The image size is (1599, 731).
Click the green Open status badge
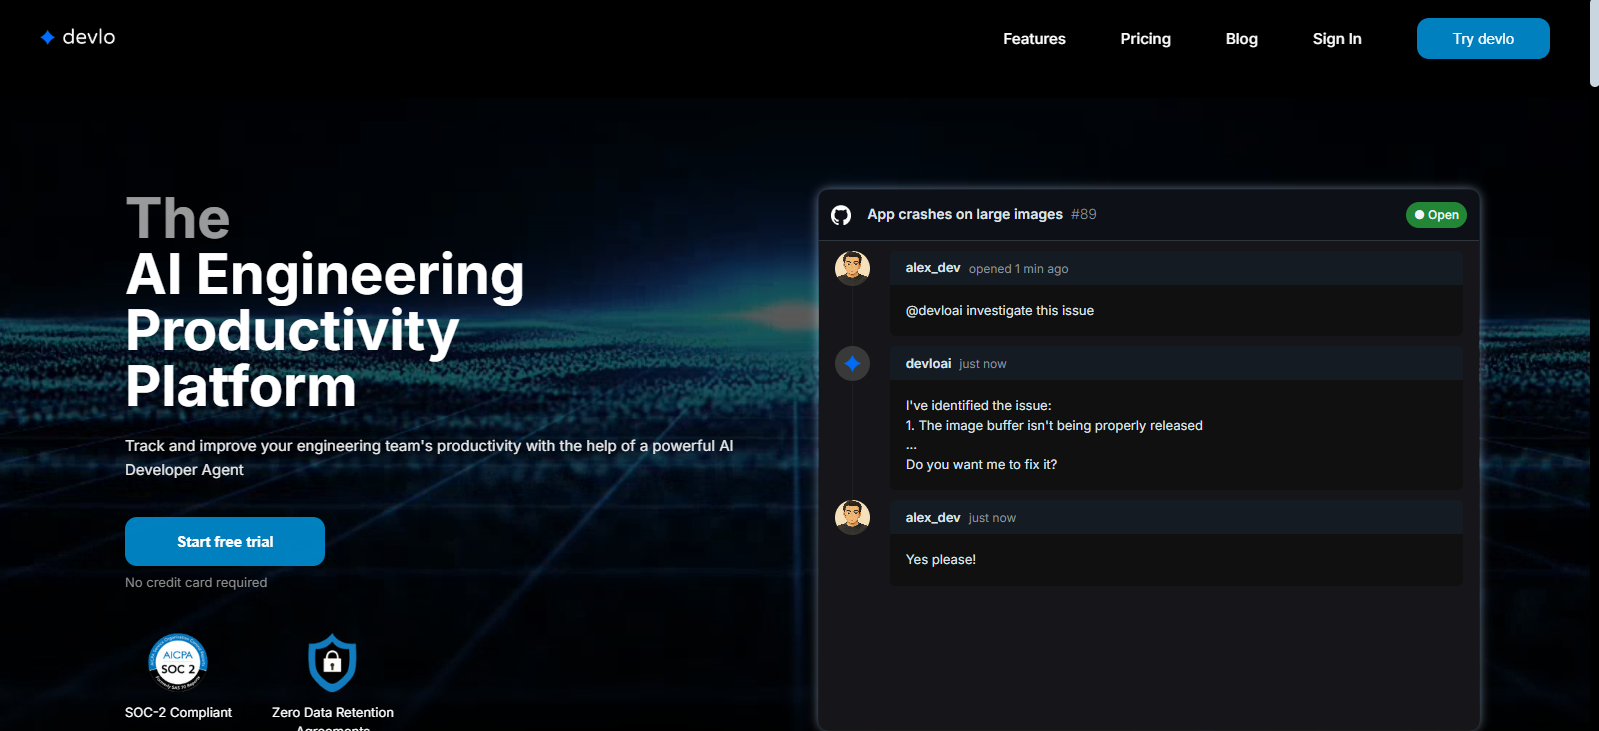1436,215
